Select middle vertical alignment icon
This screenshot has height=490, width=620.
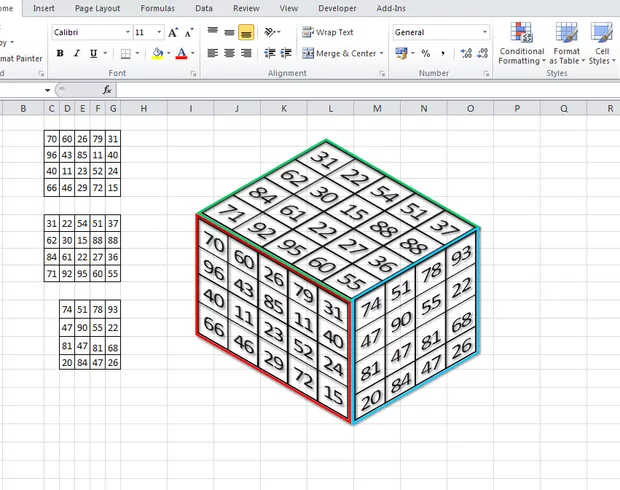coord(229,32)
